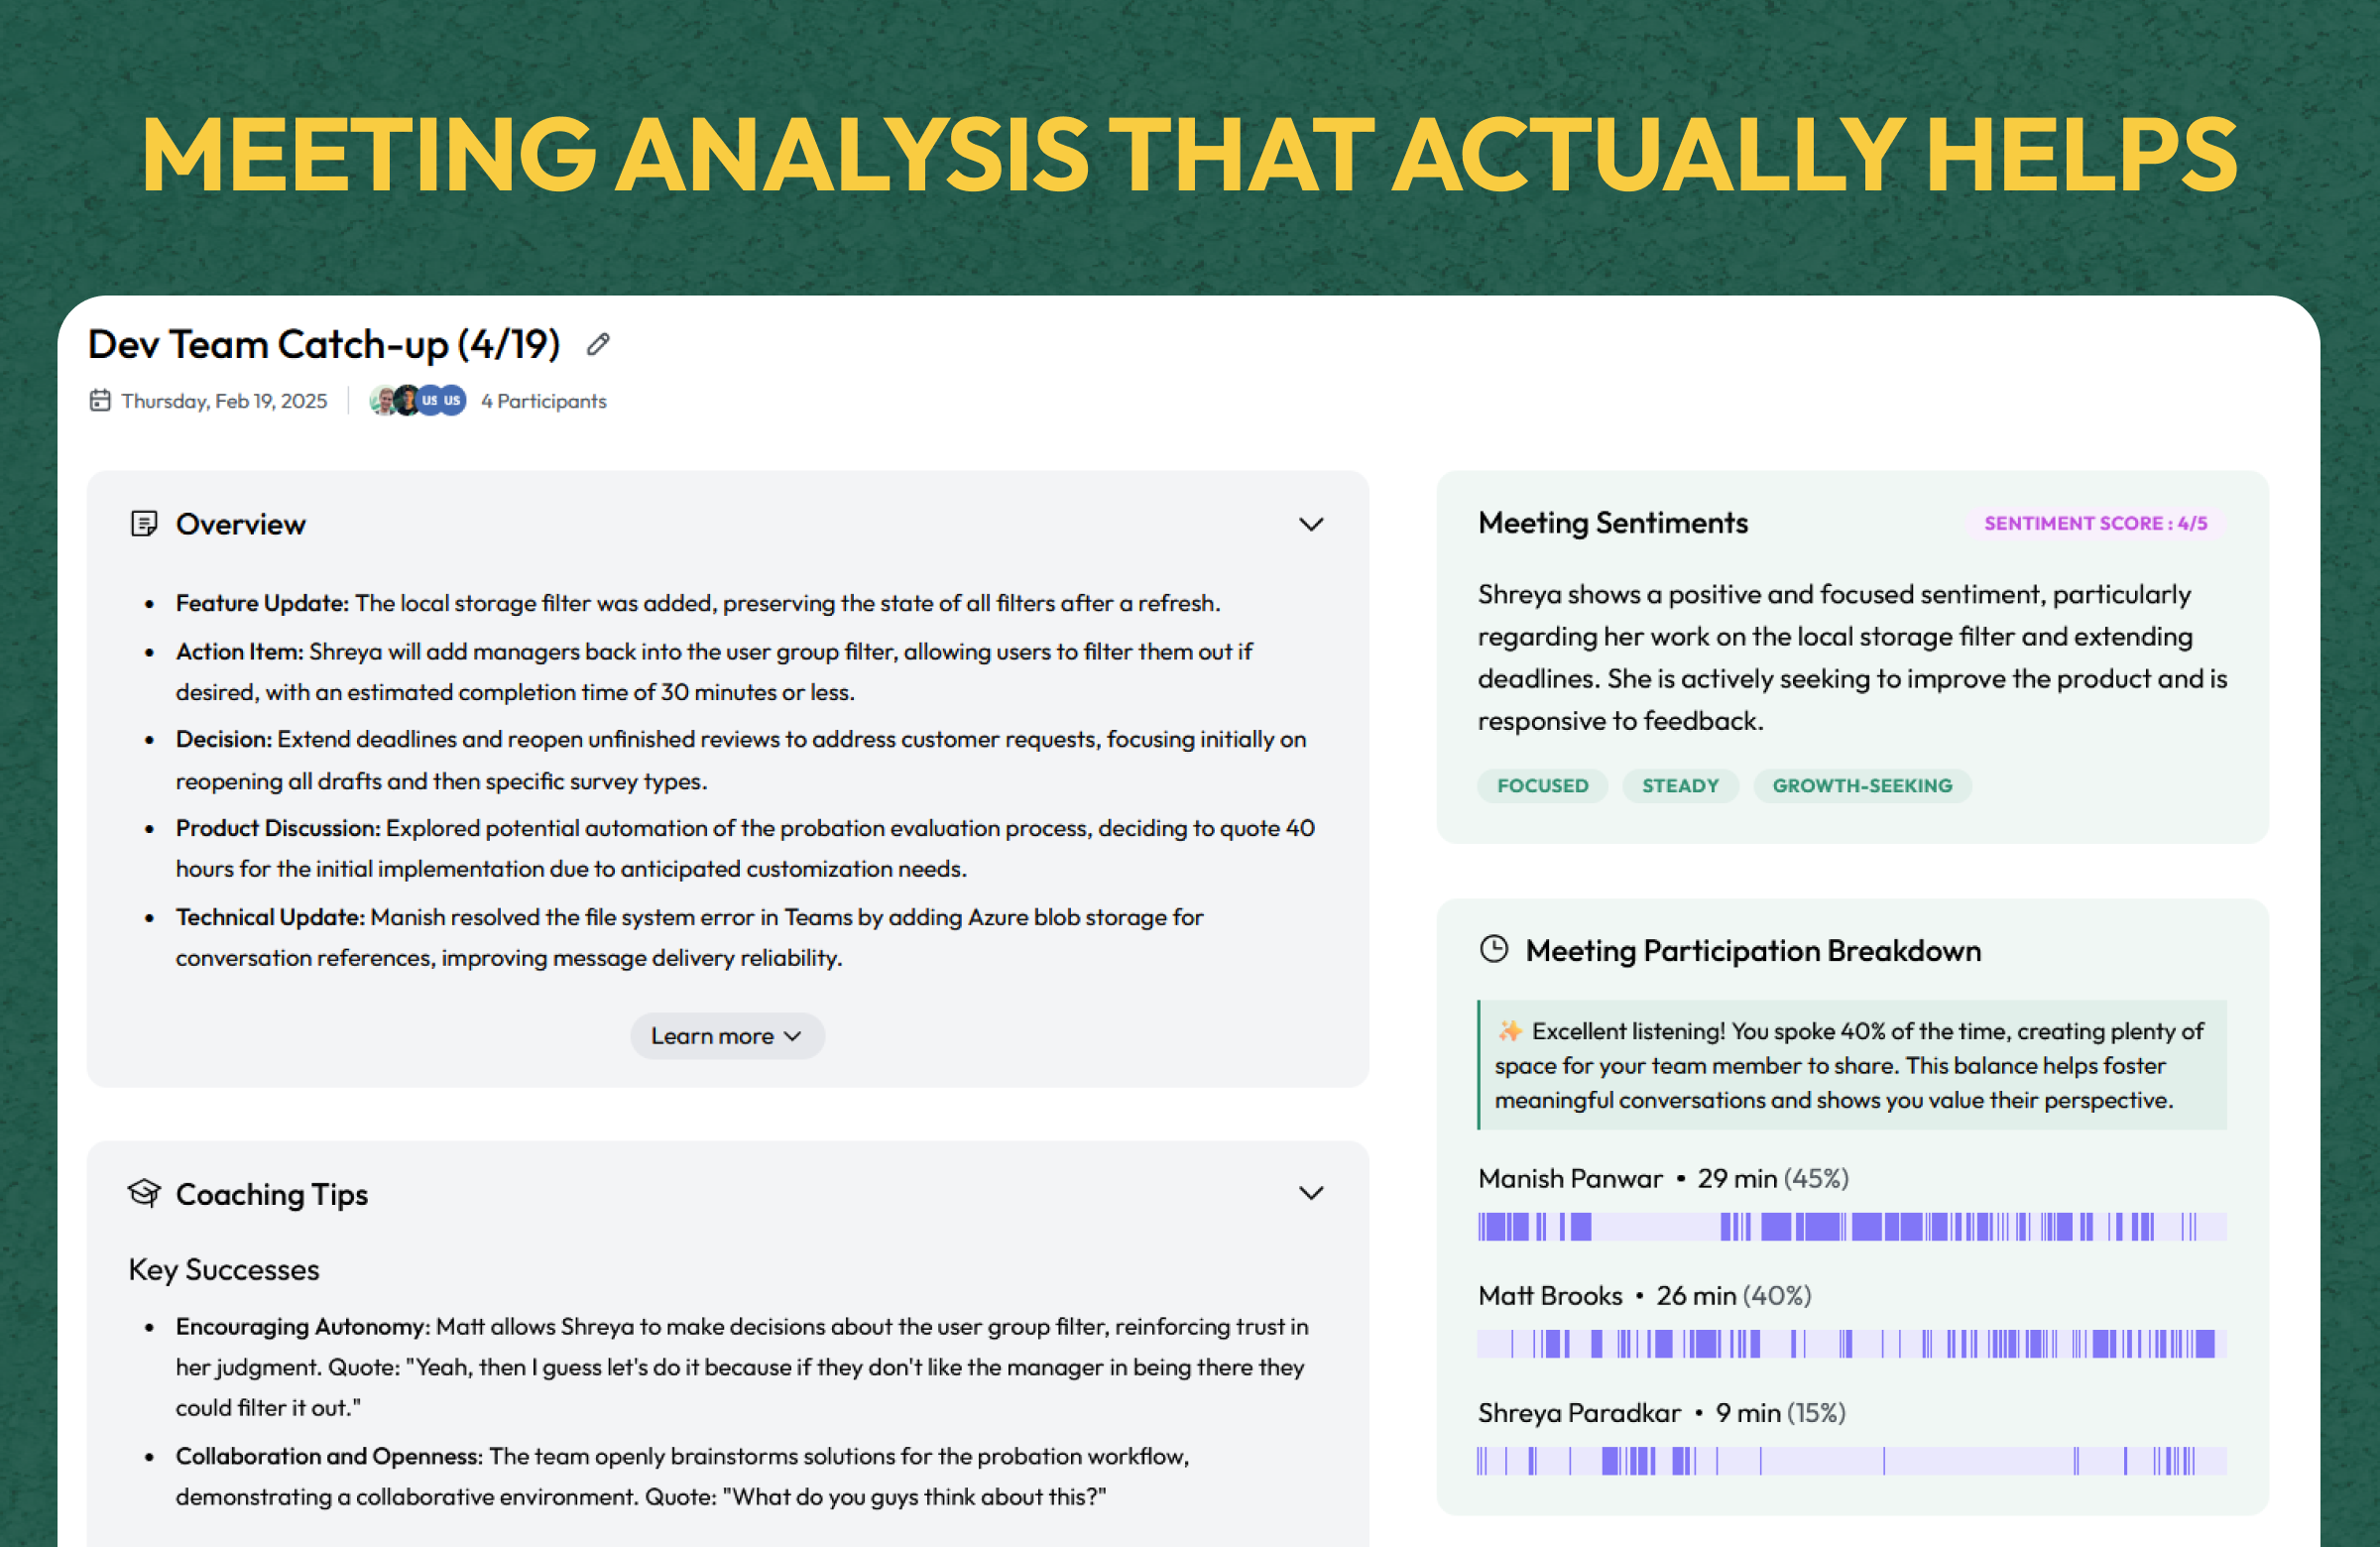Click Manish Panwar's participation timeline bar

point(1851,1226)
